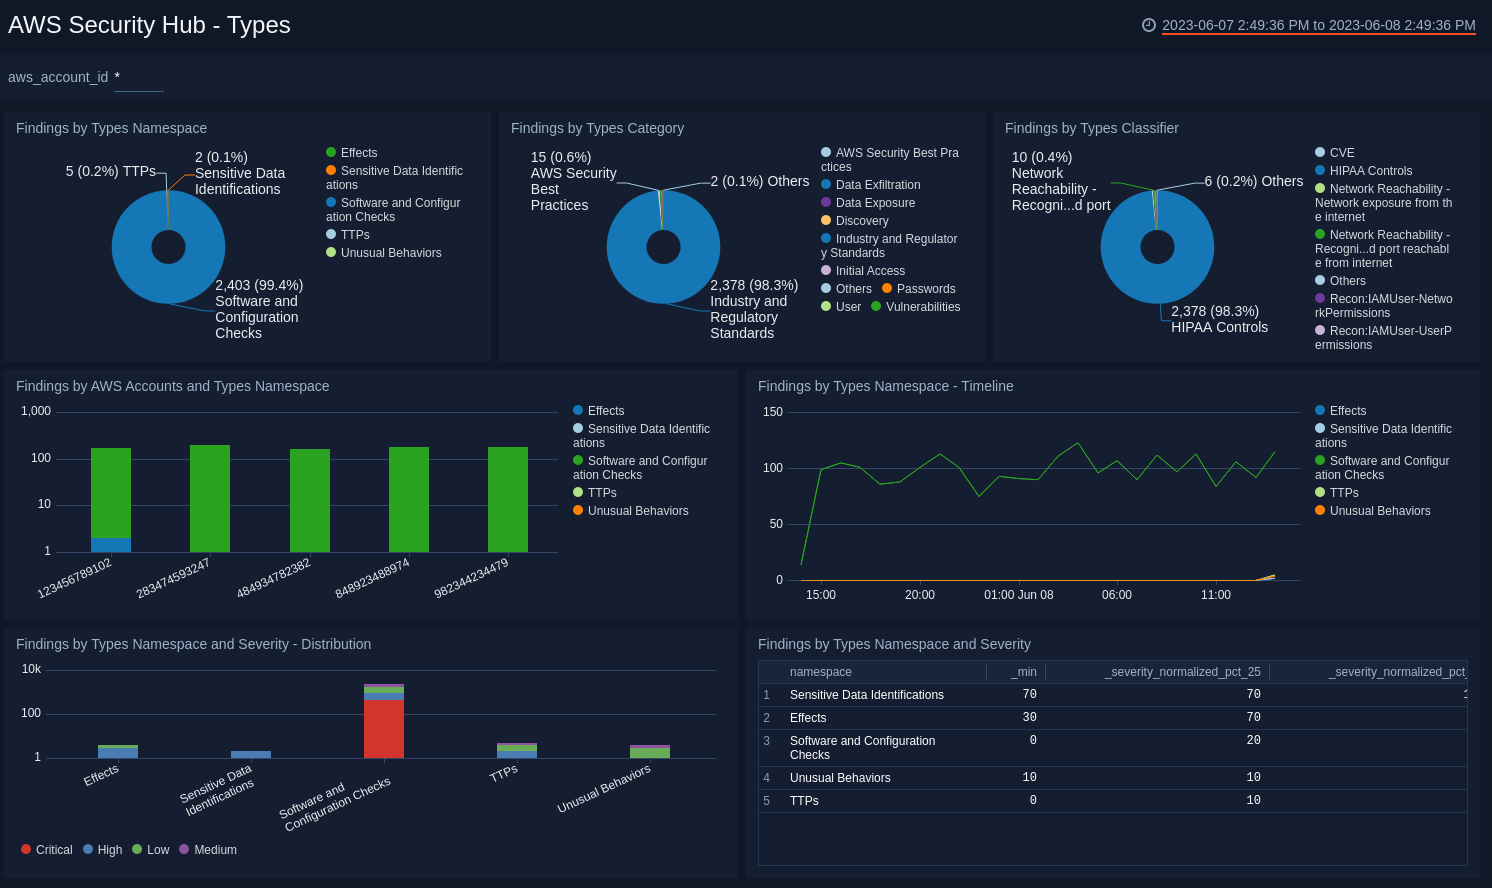This screenshot has height=888, width=1492.
Task: Toggle TTPs legend in Types Namespace pie
Action: (x=348, y=235)
